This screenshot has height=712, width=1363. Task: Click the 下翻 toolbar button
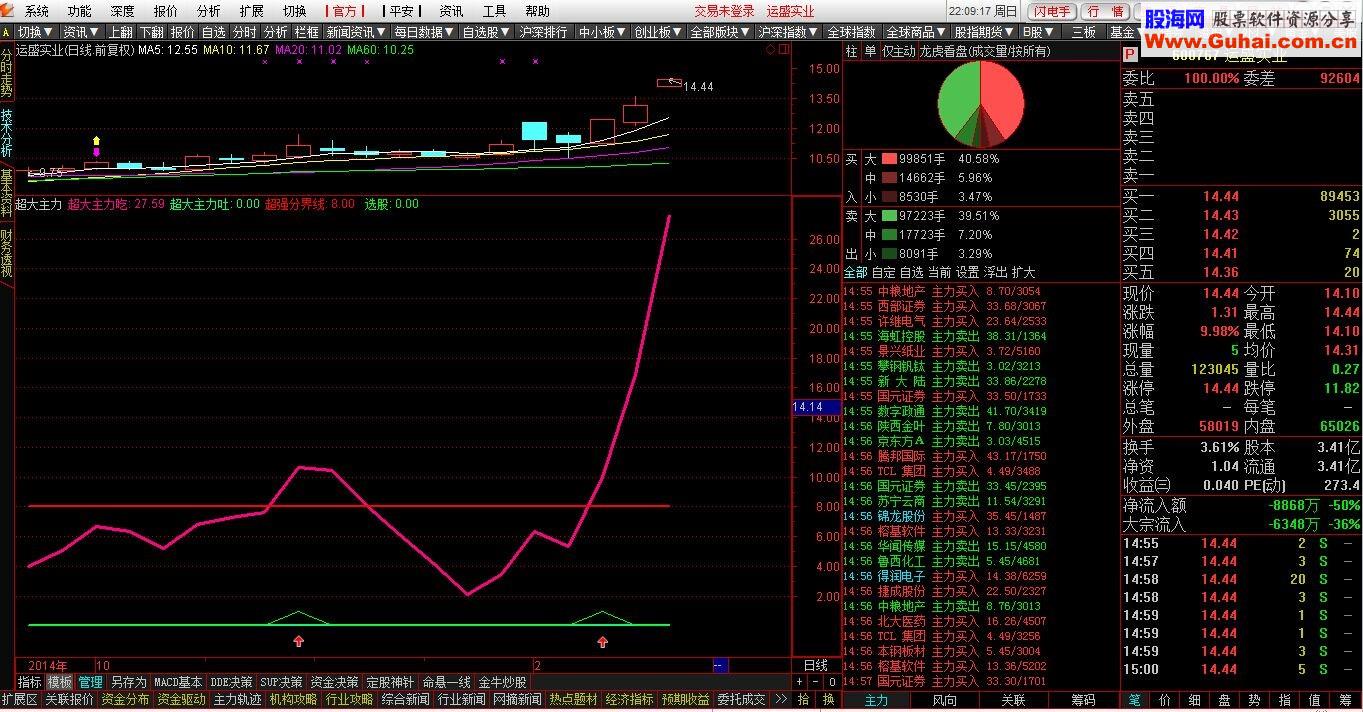(152, 32)
